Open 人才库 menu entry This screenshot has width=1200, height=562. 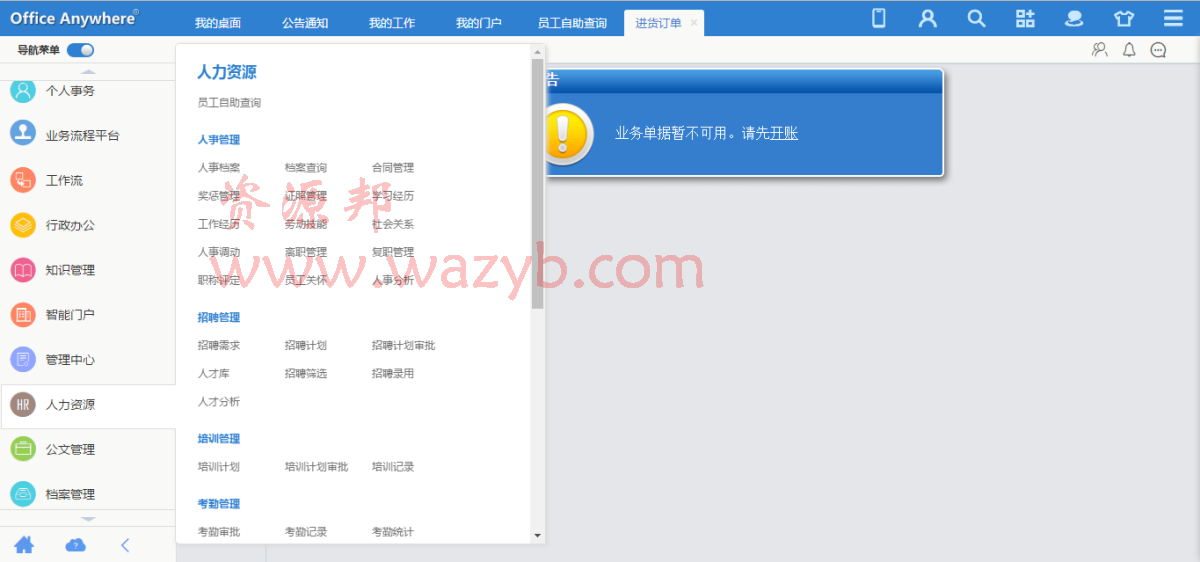coord(213,374)
